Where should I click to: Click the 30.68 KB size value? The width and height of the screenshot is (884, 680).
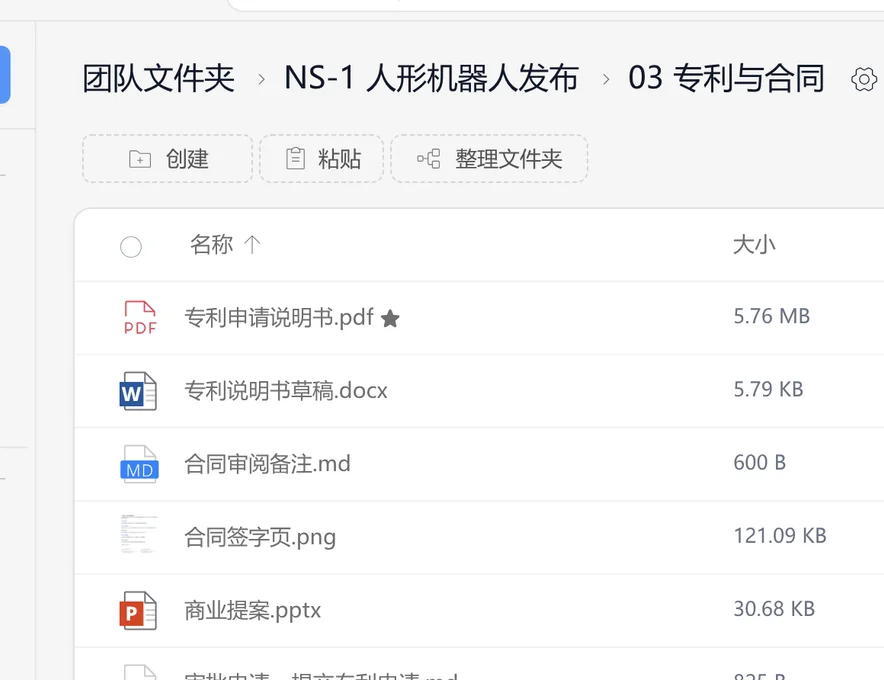[774, 609]
